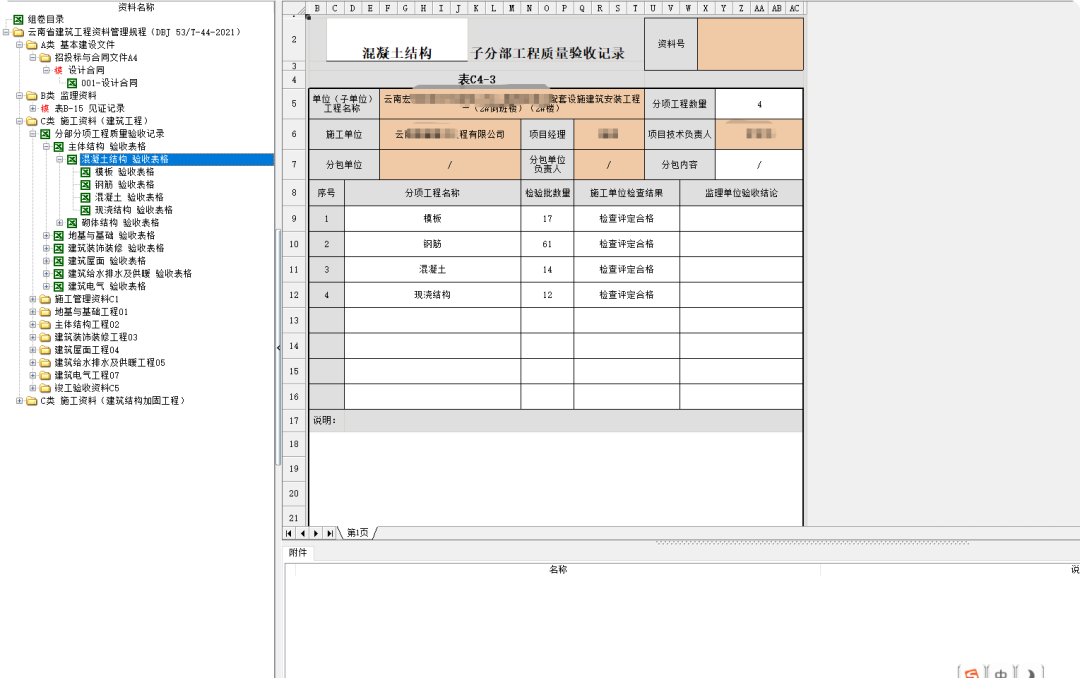The image size is (1080, 678).
Task: Click the 监理单位验收结论 cell for 模板 row
Action: tap(741, 219)
